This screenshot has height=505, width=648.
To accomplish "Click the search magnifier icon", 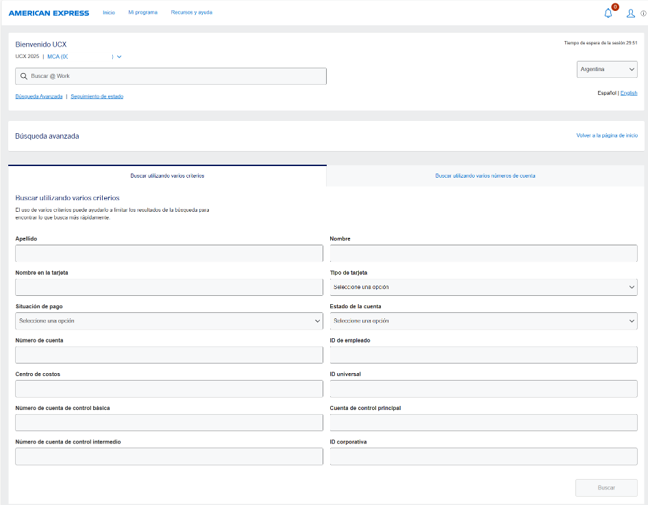I will point(24,76).
